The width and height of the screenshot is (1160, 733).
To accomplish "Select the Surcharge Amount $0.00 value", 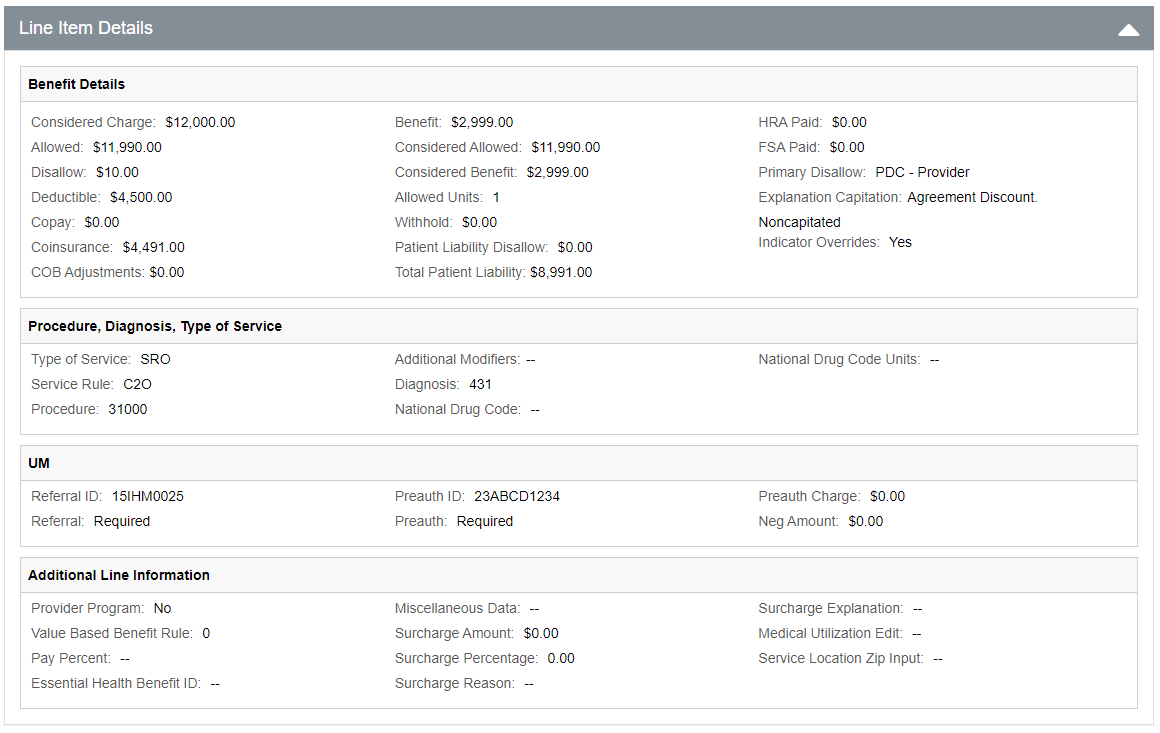I will pos(541,633).
